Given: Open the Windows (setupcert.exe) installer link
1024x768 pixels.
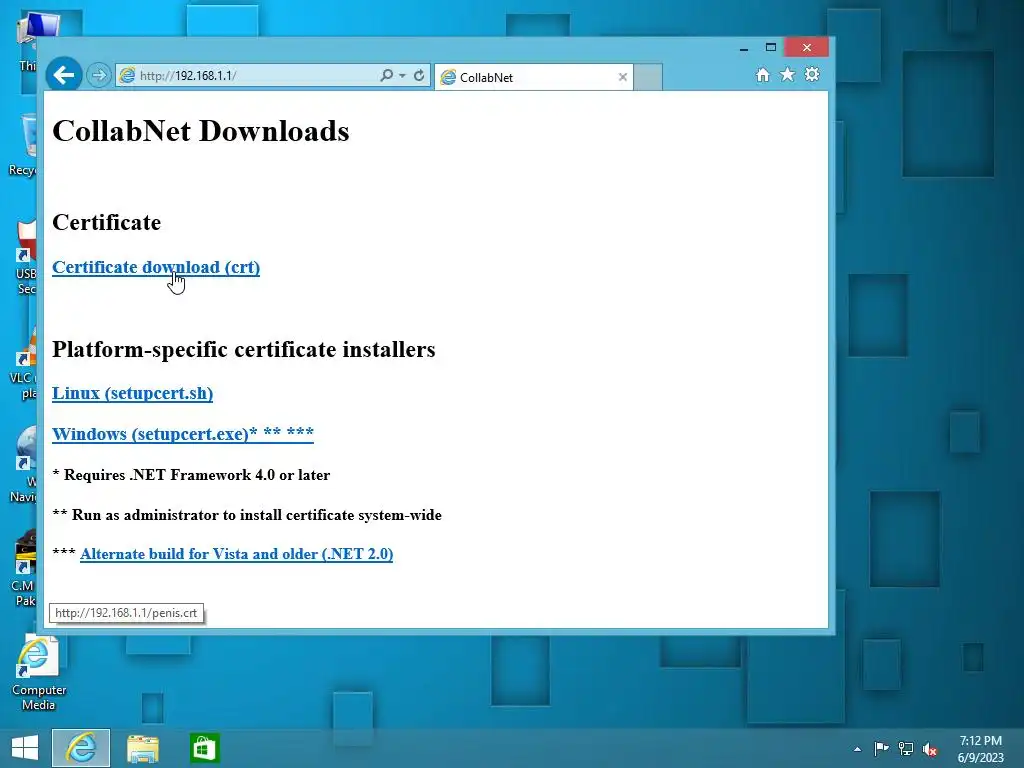Looking at the screenshot, I should coord(183,434).
